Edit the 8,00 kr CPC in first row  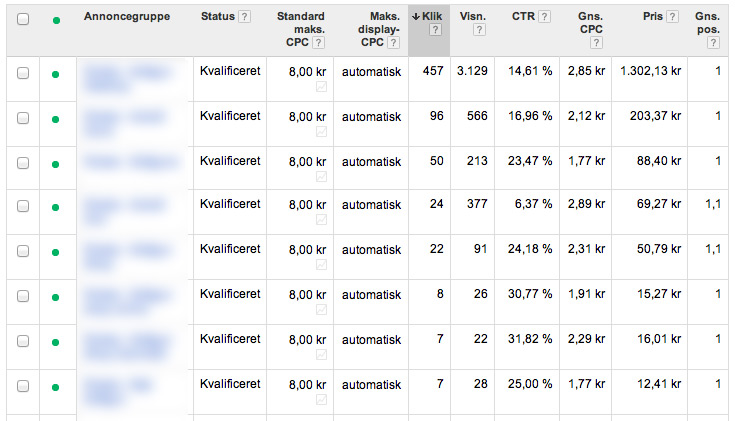[307, 72]
